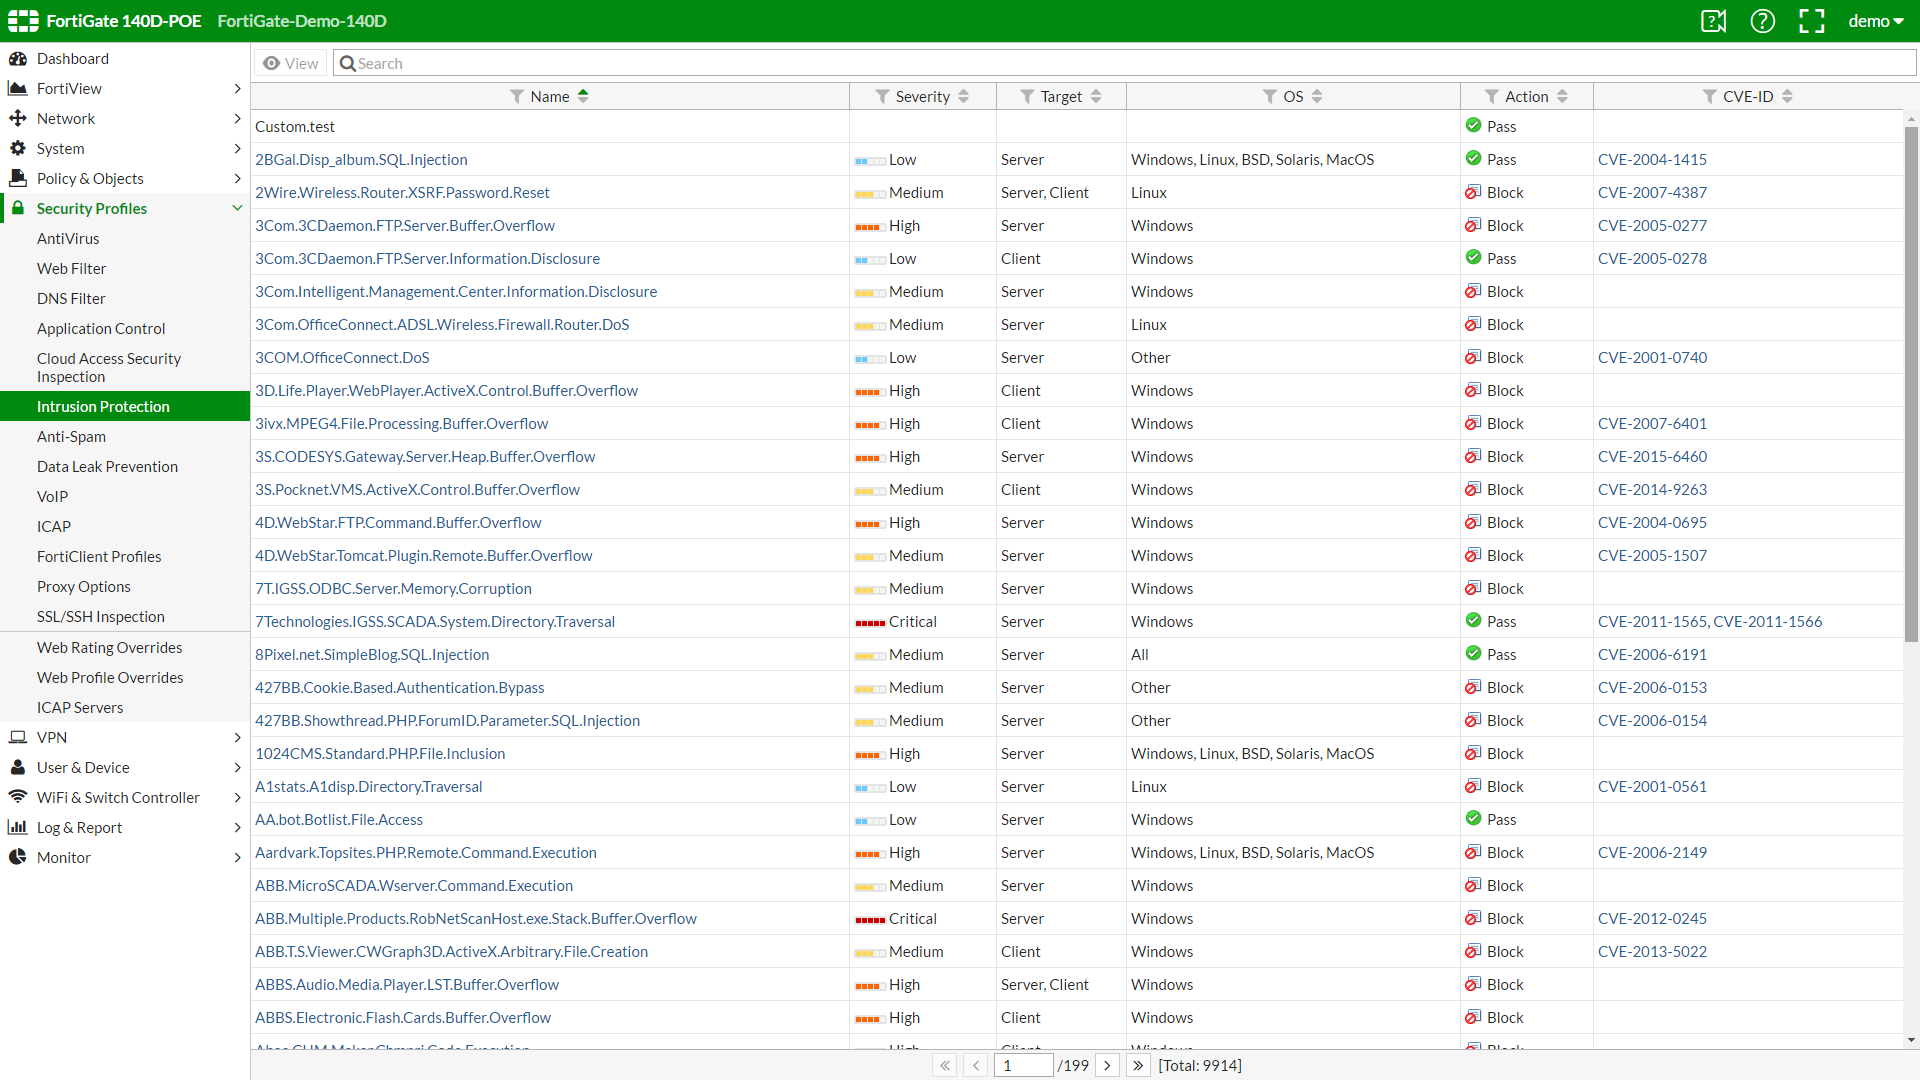Open the CVE-2004-1415 link
Screen dimensions: 1920x1080
click(x=1652, y=159)
